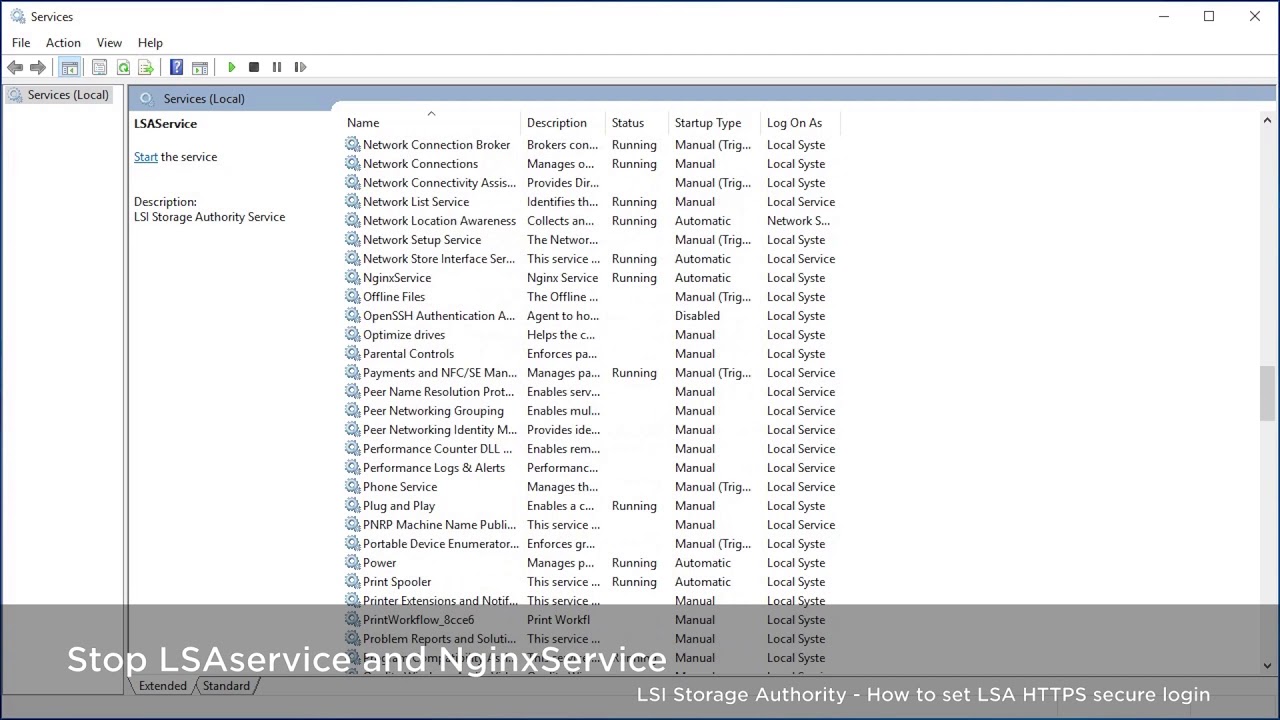Viewport: 1280px width, 720px height.
Task: Select Network Connectivity Assis... service
Action: point(439,183)
